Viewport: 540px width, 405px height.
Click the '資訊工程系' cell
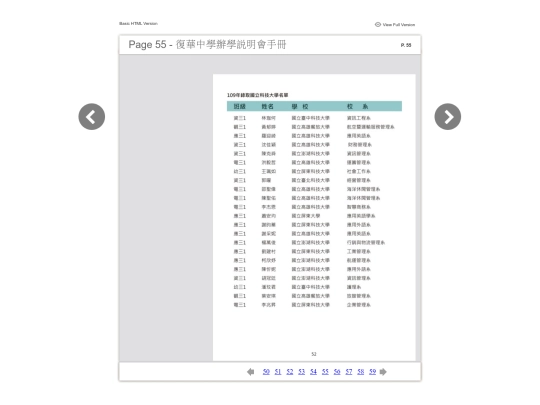click(x=359, y=118)
